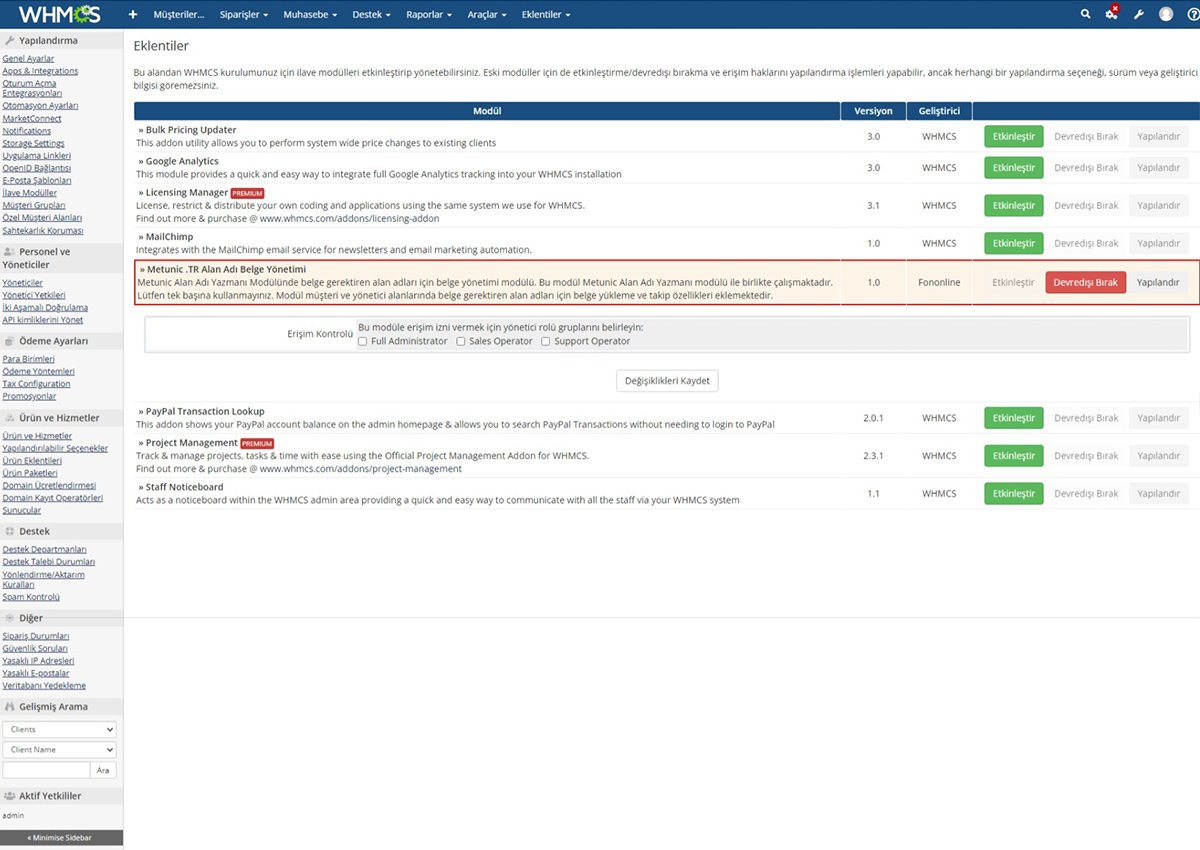Viewport: 1200px width, 850px height.
Task: Open the admin user avatar icon
Action: [1166, 14]
